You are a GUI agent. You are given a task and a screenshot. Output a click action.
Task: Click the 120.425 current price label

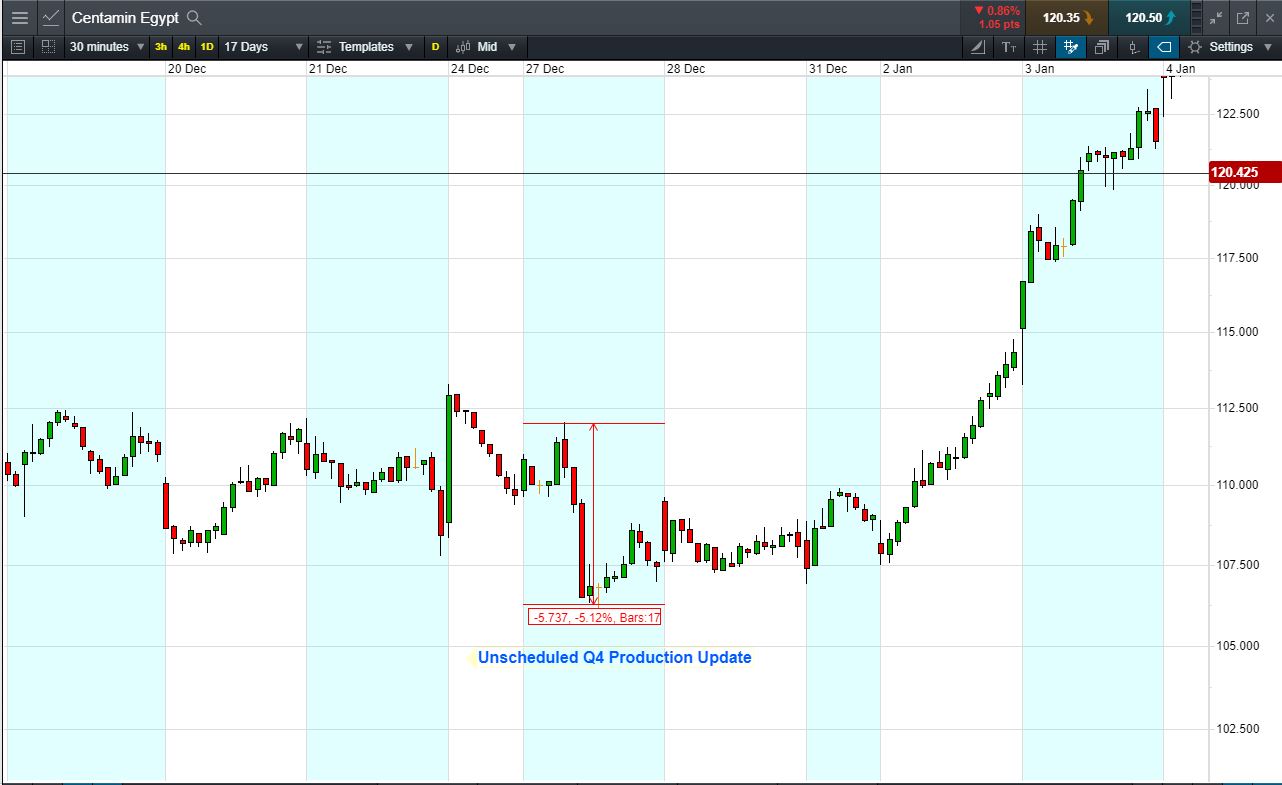(1245, 173)
